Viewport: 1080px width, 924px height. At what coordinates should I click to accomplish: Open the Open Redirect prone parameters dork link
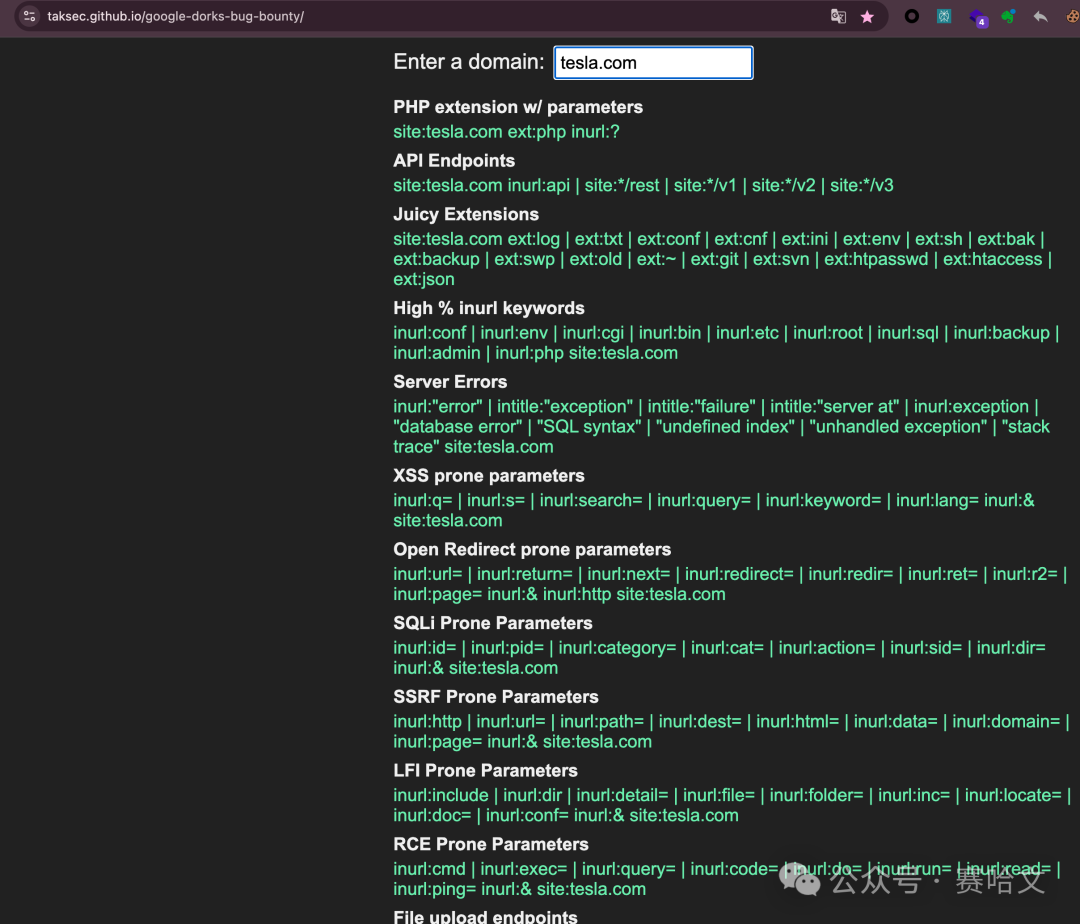730,584
